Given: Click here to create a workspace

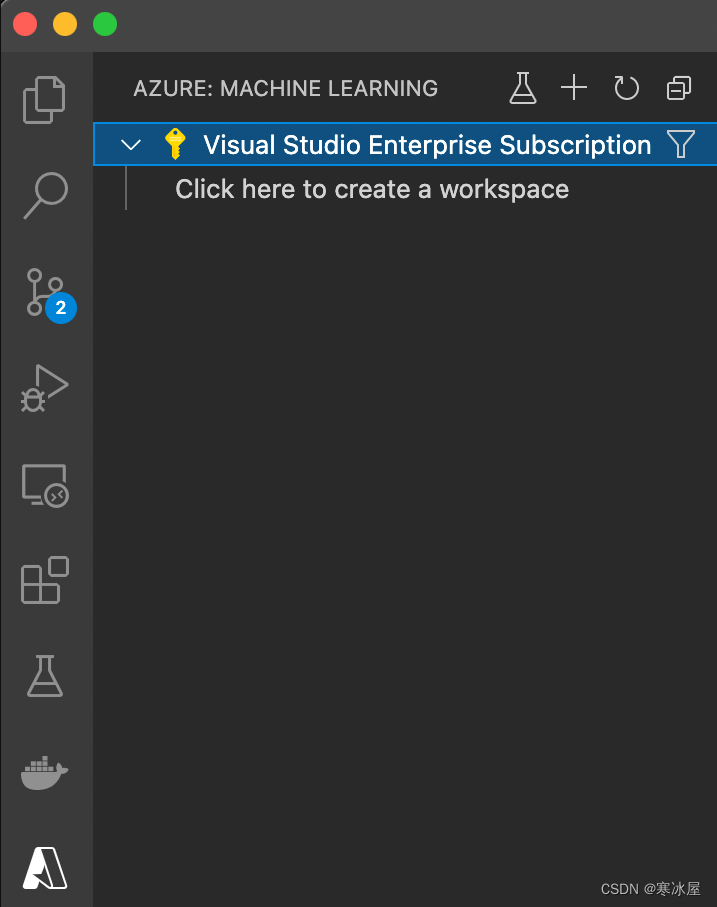Looking at the screenshot, I should tap(372, 188).
